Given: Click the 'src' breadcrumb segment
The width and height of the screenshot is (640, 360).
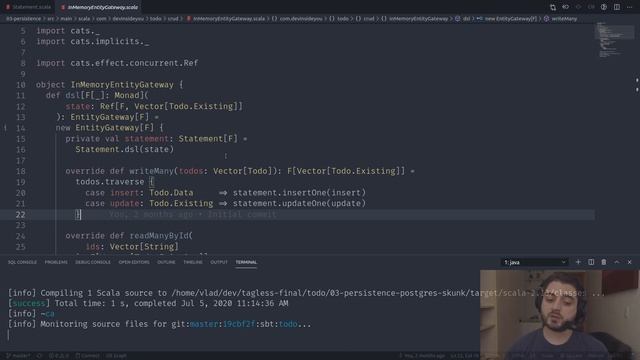Looking at the screenshot, I should click(51, 18).
